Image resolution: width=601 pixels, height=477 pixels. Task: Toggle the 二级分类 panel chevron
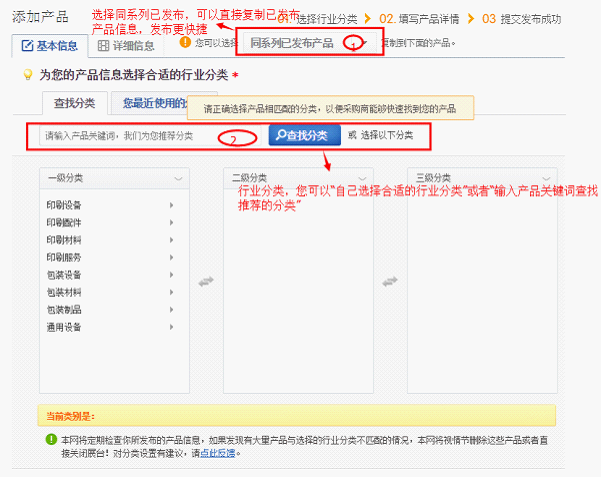[x=363, y=178]
